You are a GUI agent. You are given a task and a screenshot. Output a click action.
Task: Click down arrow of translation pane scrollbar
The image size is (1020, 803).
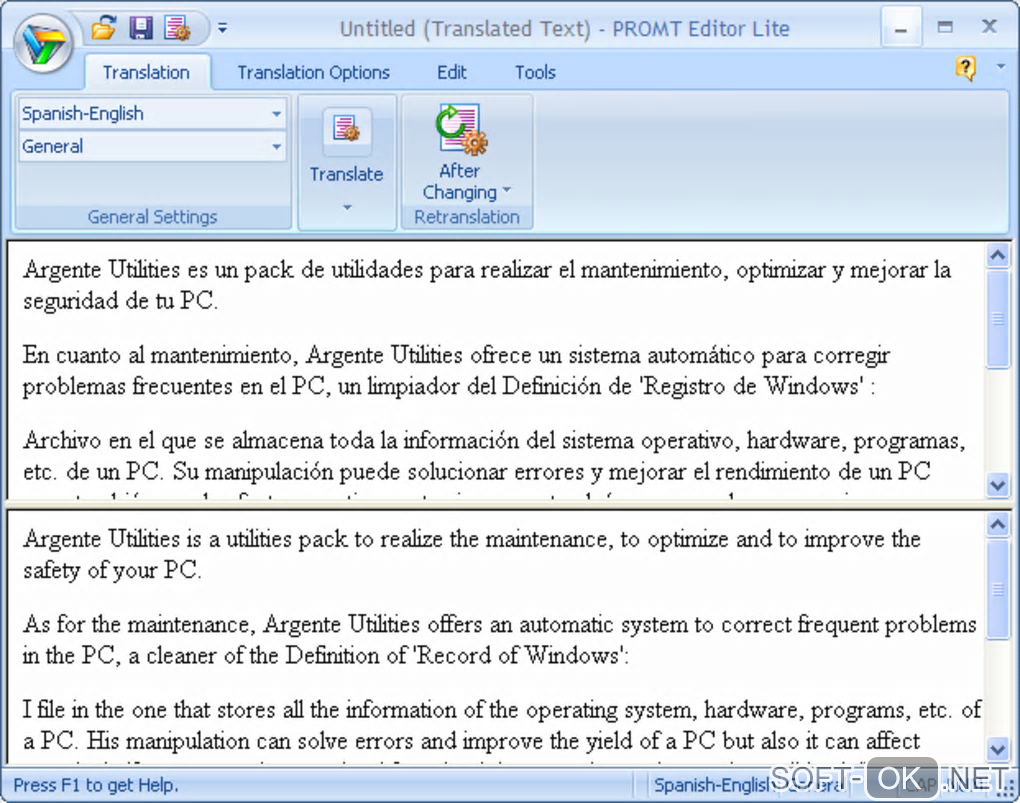(997, 748)
